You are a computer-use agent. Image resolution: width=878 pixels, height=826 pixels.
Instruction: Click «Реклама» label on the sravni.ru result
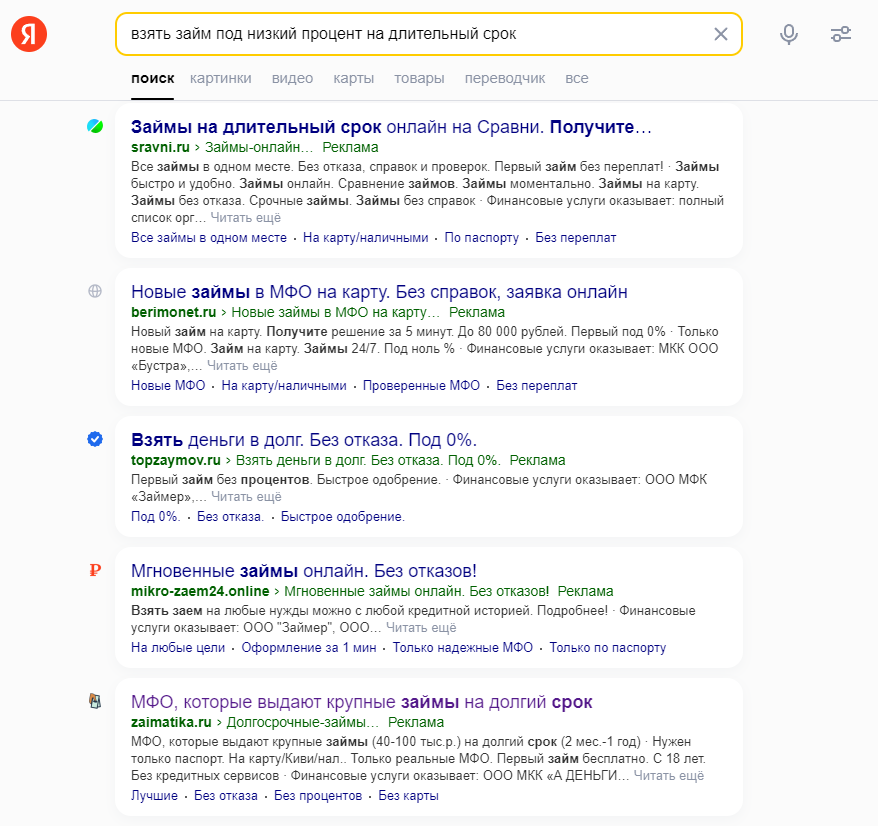point(350,147)
